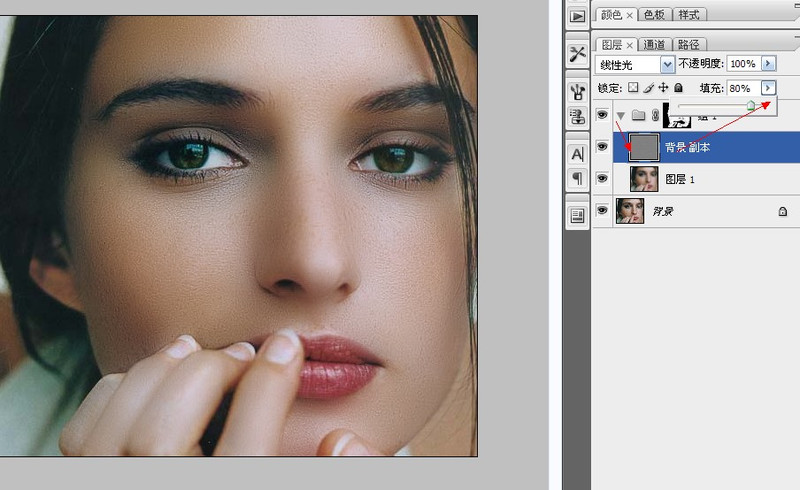Switch to the 色板 tab
Screen dimensions: 800x490
coord(654,15)
